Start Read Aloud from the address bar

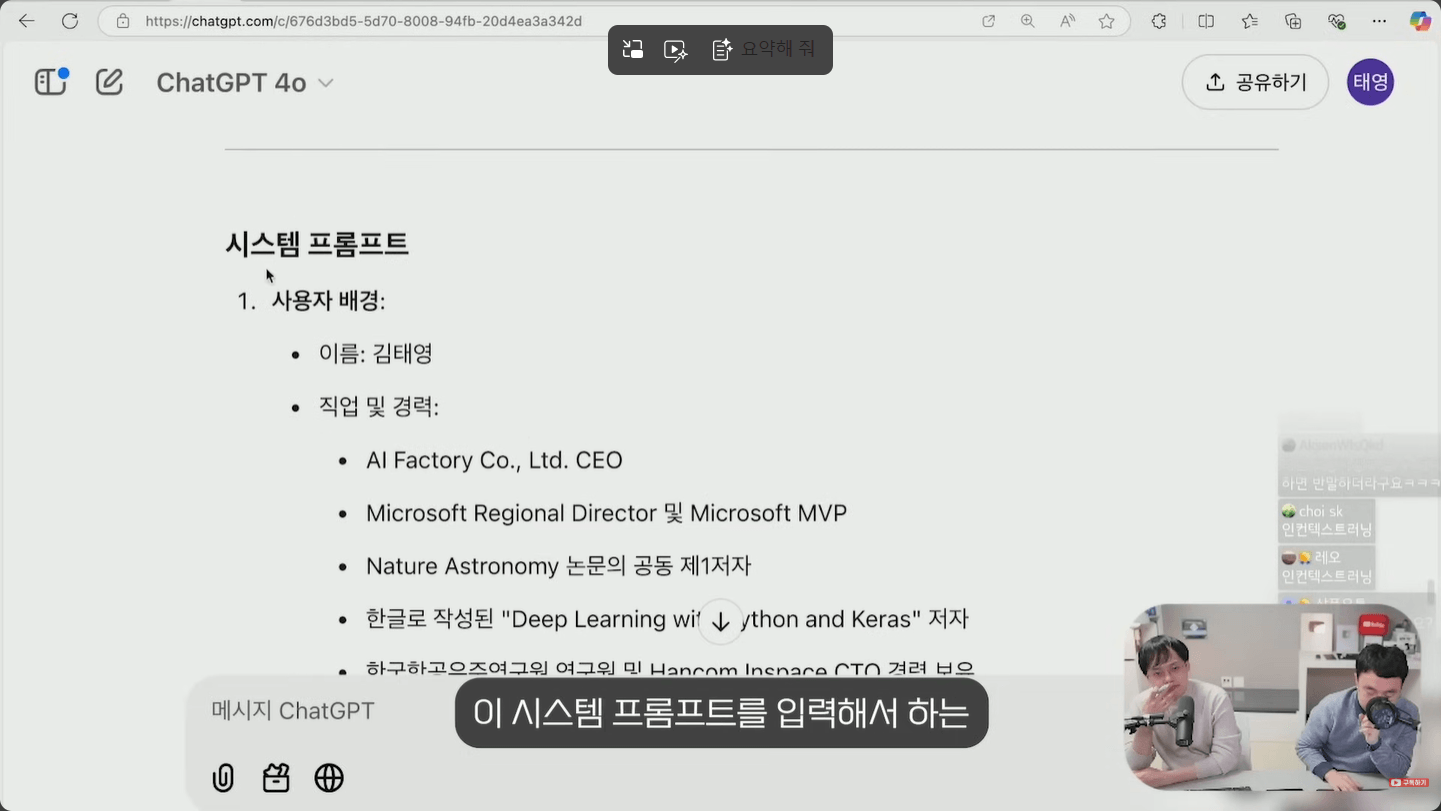tap(1067, 21)
